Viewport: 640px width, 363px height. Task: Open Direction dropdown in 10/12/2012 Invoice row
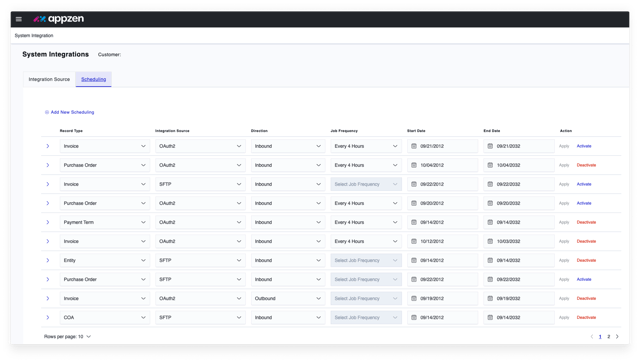tap(288, 241)
